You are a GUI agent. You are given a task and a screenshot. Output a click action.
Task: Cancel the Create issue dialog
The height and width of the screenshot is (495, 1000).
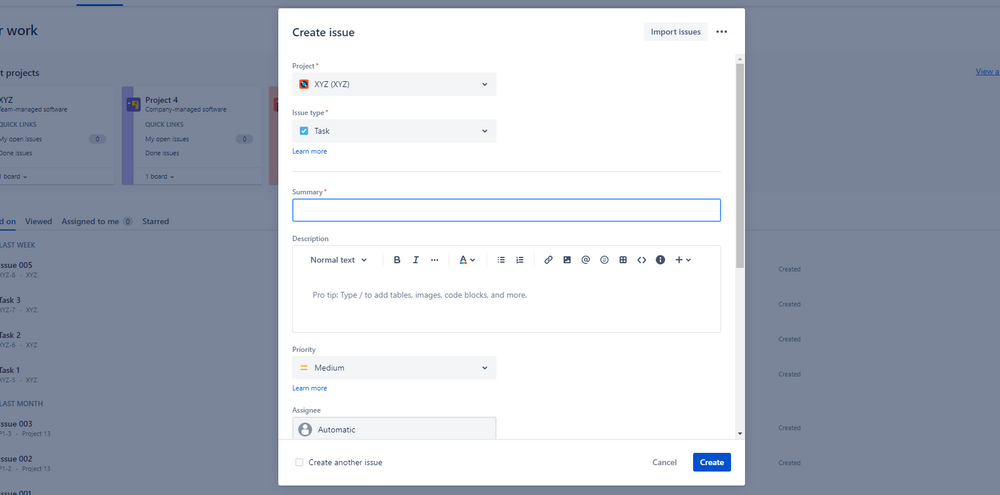(x=665, y=462)
